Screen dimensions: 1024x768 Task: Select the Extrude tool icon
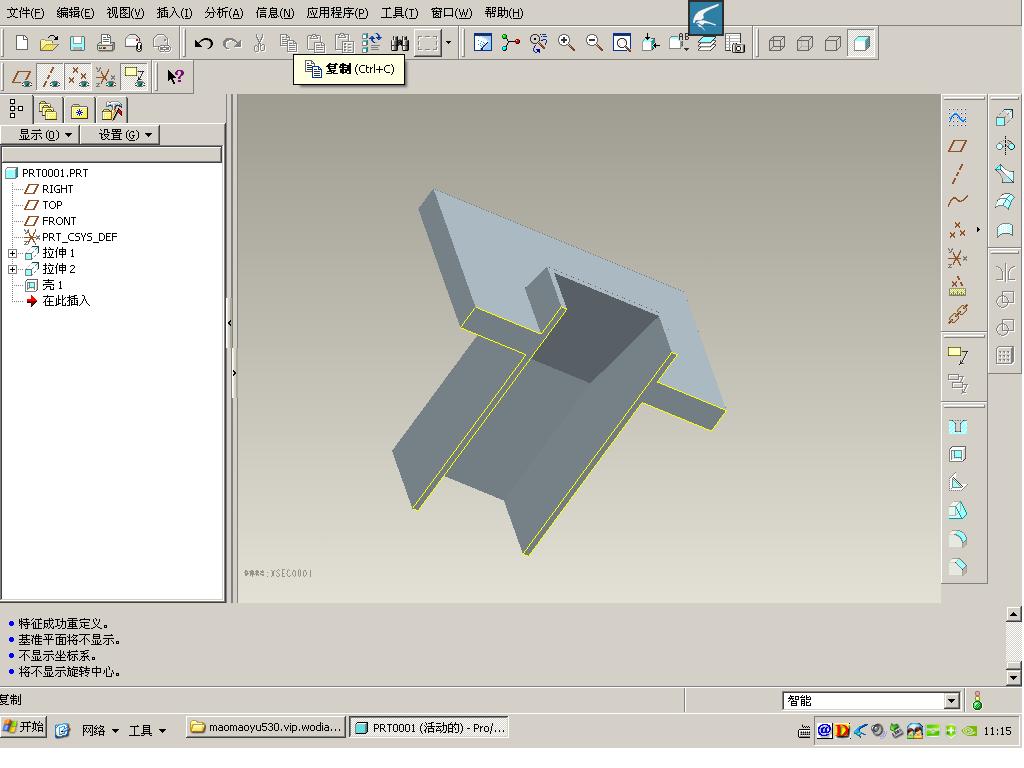(x=1004, y=118)
